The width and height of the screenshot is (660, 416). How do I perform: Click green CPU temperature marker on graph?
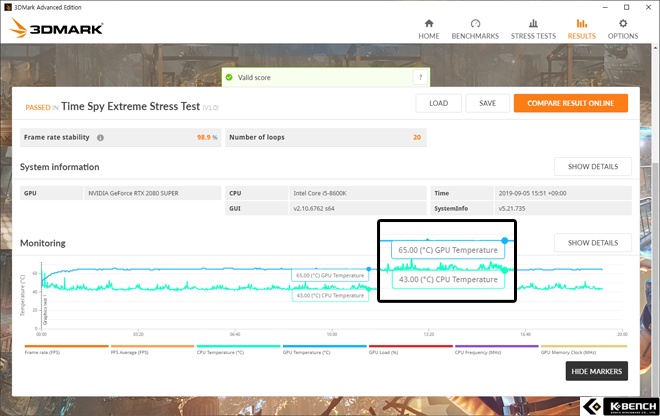[x=369, y=289]
